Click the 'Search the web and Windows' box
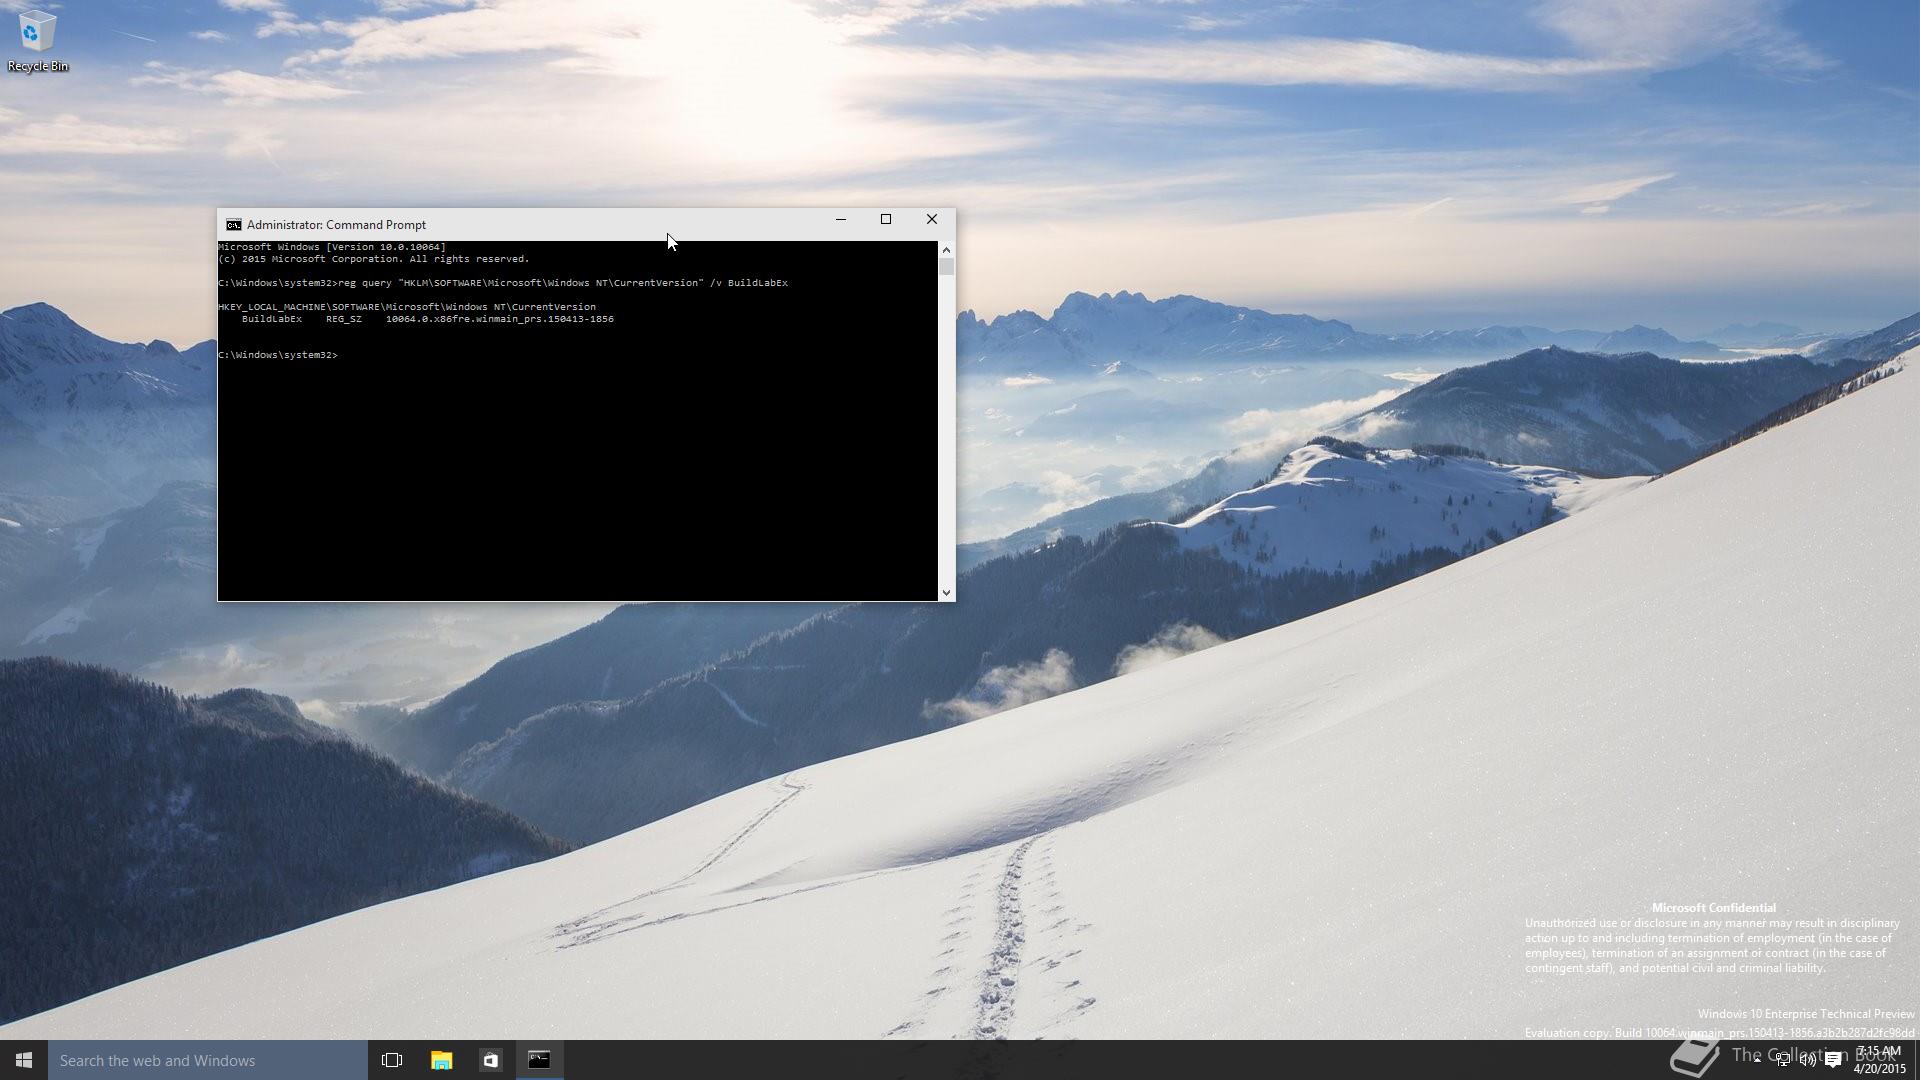 (x=208, y=1060)
